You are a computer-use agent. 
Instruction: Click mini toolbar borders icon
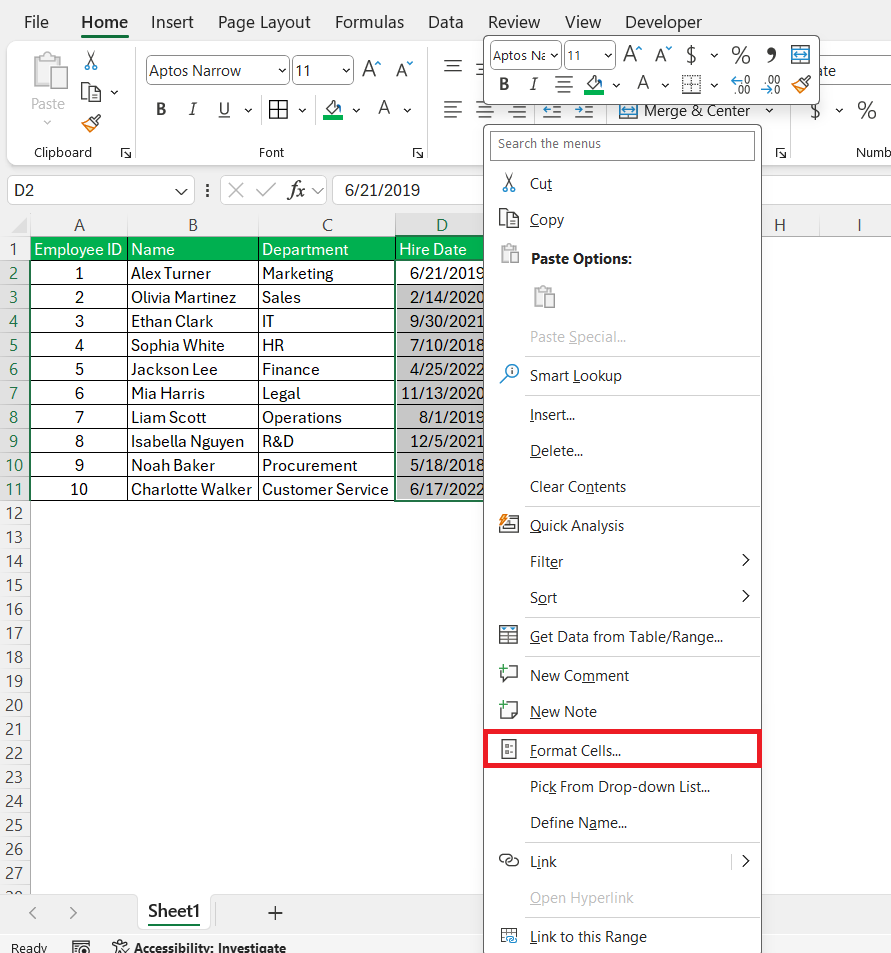click(691, 84)
